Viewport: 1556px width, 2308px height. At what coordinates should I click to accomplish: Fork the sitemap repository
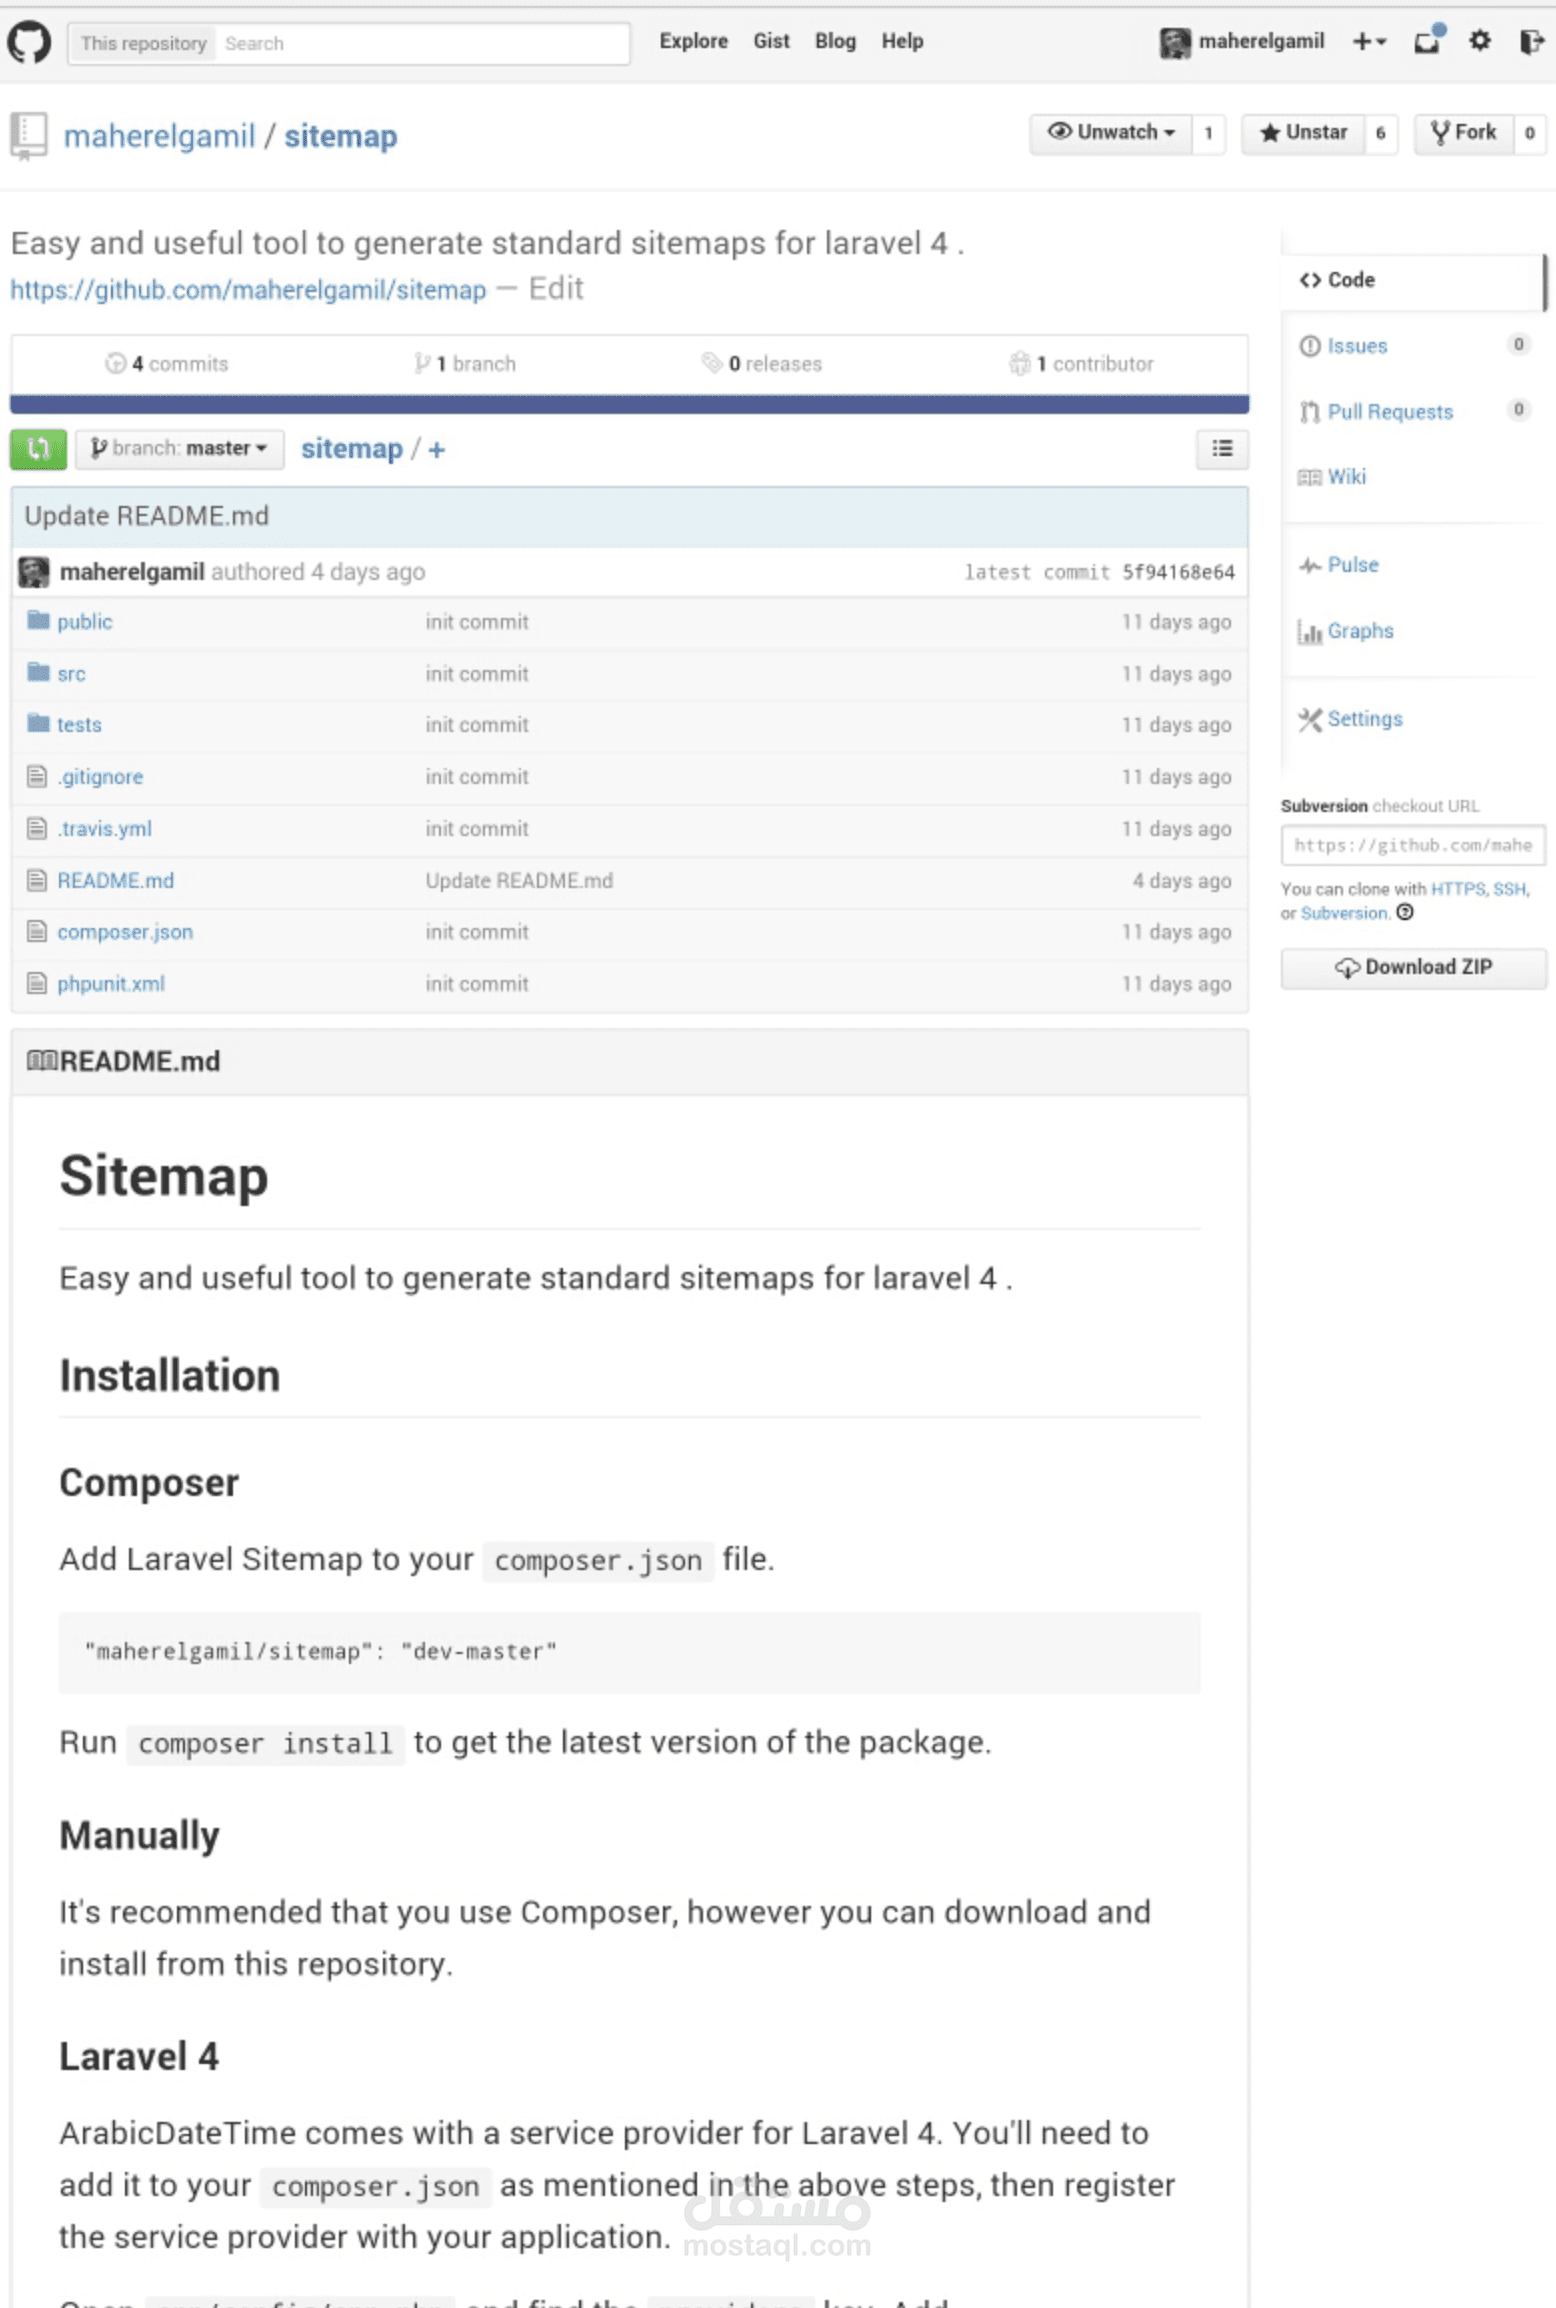click(1463, 133)
